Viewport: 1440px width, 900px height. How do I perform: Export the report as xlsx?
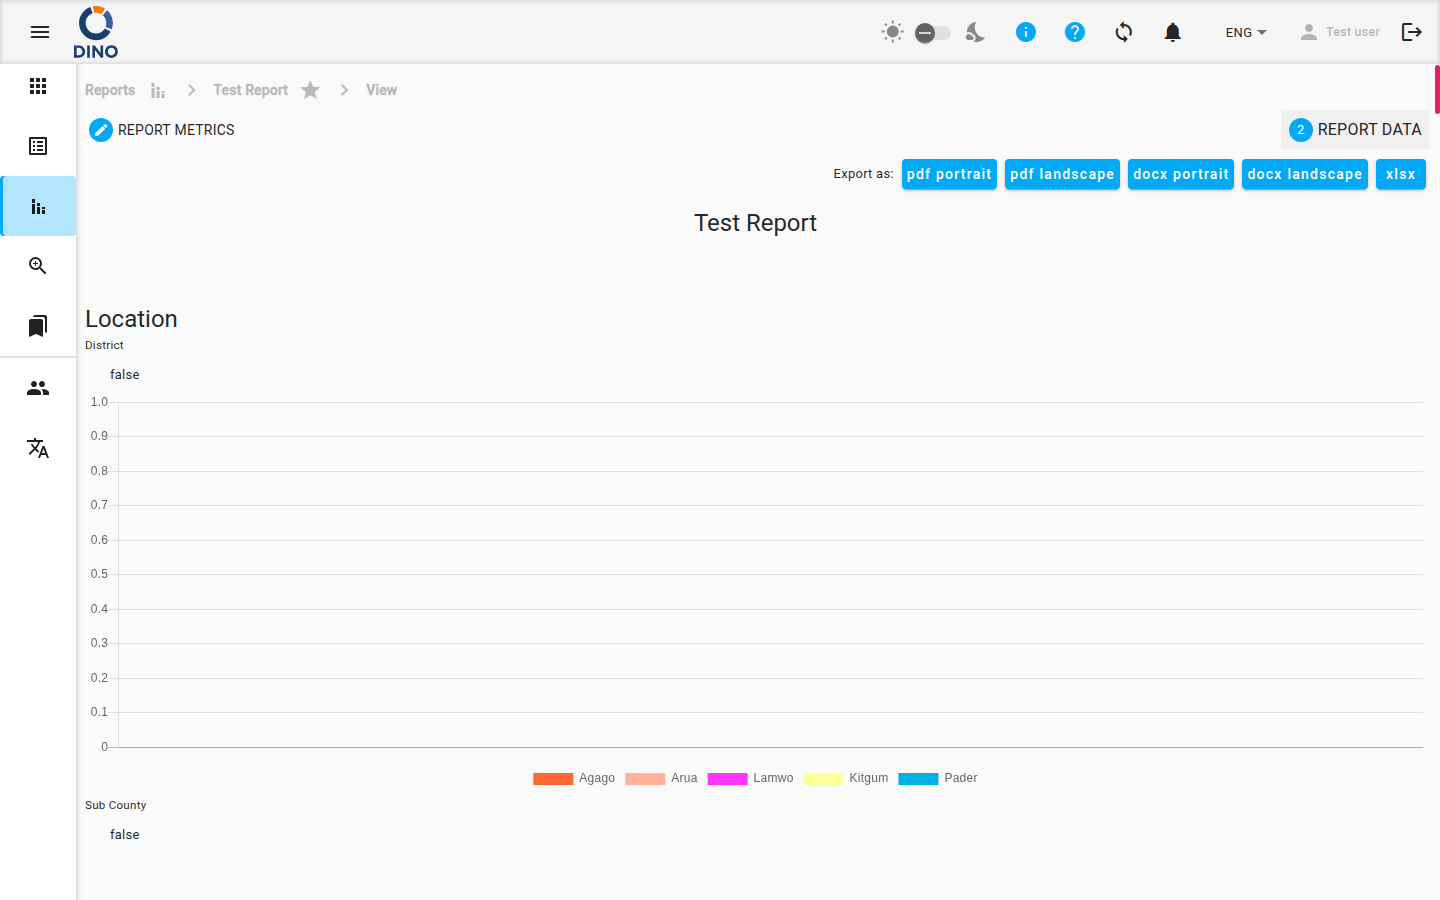tap(1400, 174)
